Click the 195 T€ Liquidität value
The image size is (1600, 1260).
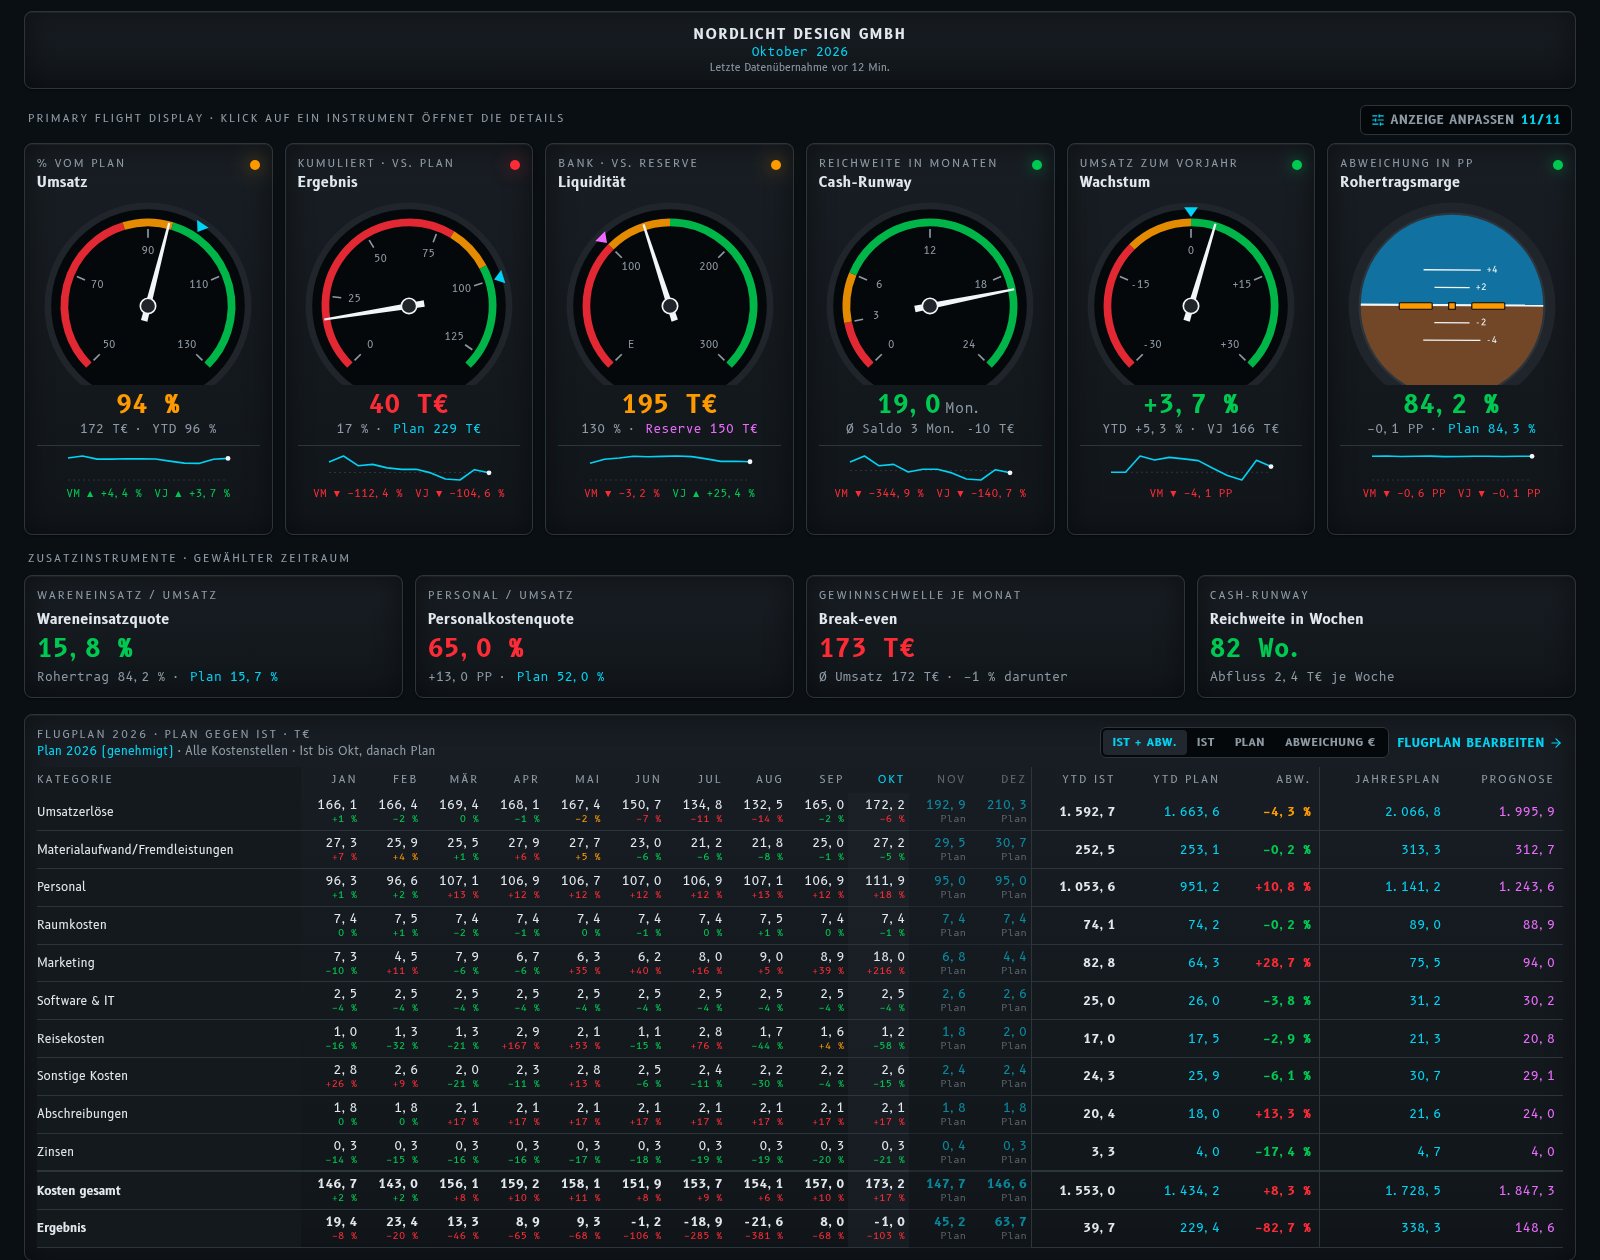pos(669,404)
